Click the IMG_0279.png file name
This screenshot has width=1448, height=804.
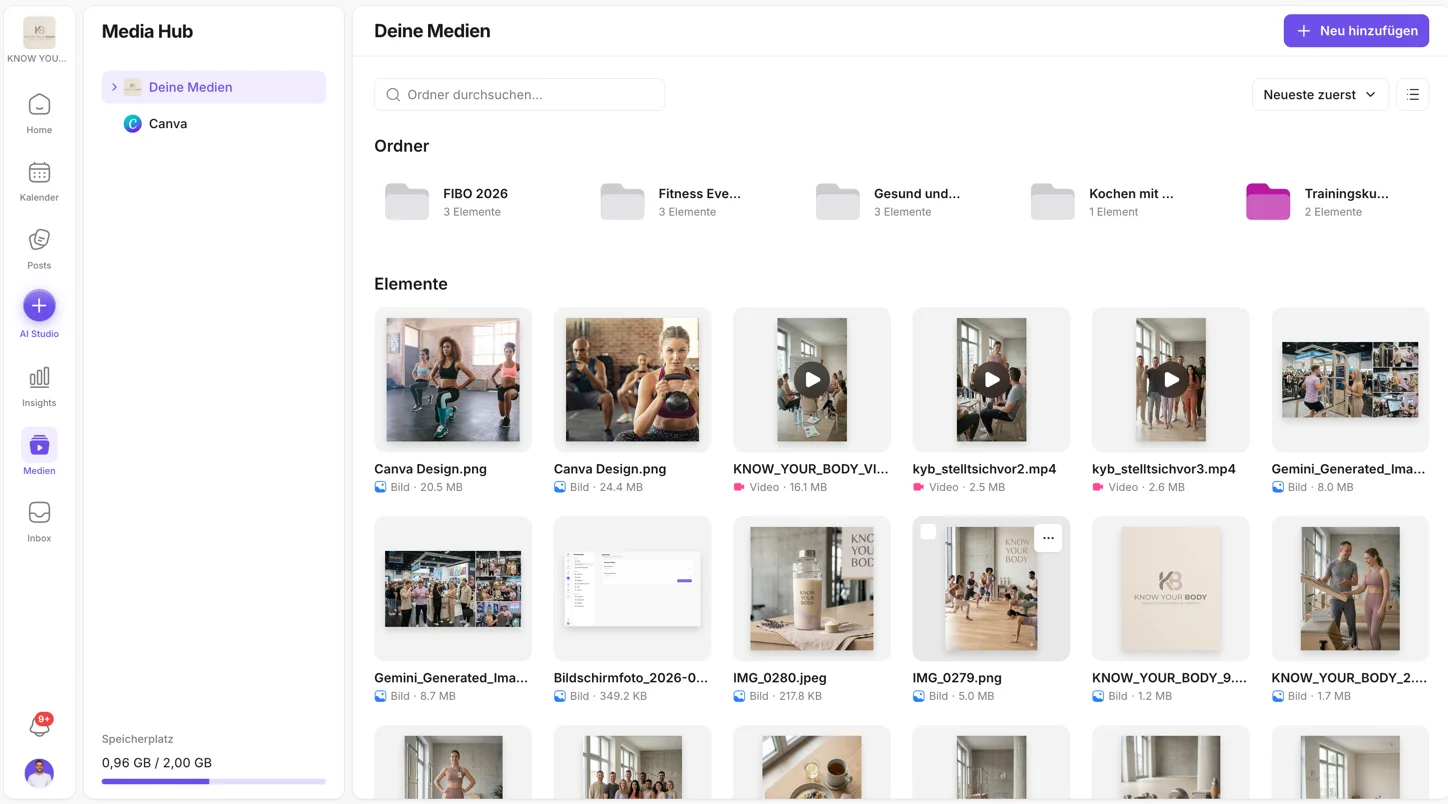pos(957,678)
